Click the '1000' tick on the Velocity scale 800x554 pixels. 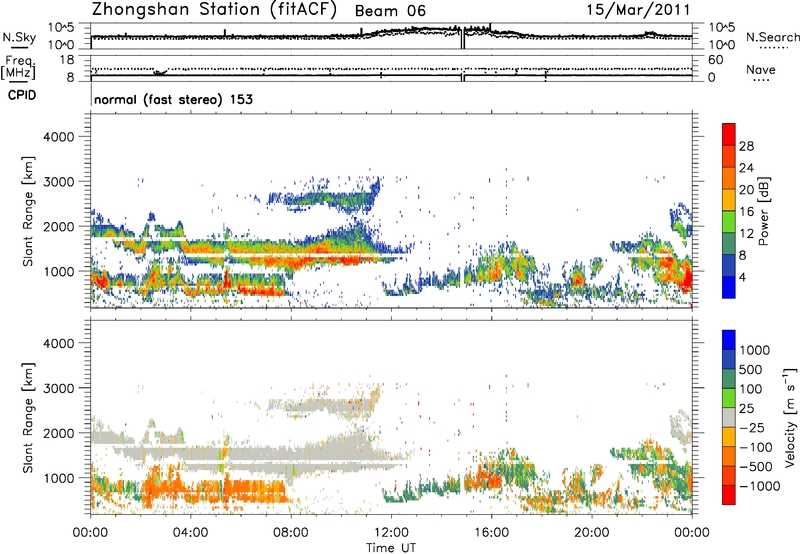(x=754, y=350)
